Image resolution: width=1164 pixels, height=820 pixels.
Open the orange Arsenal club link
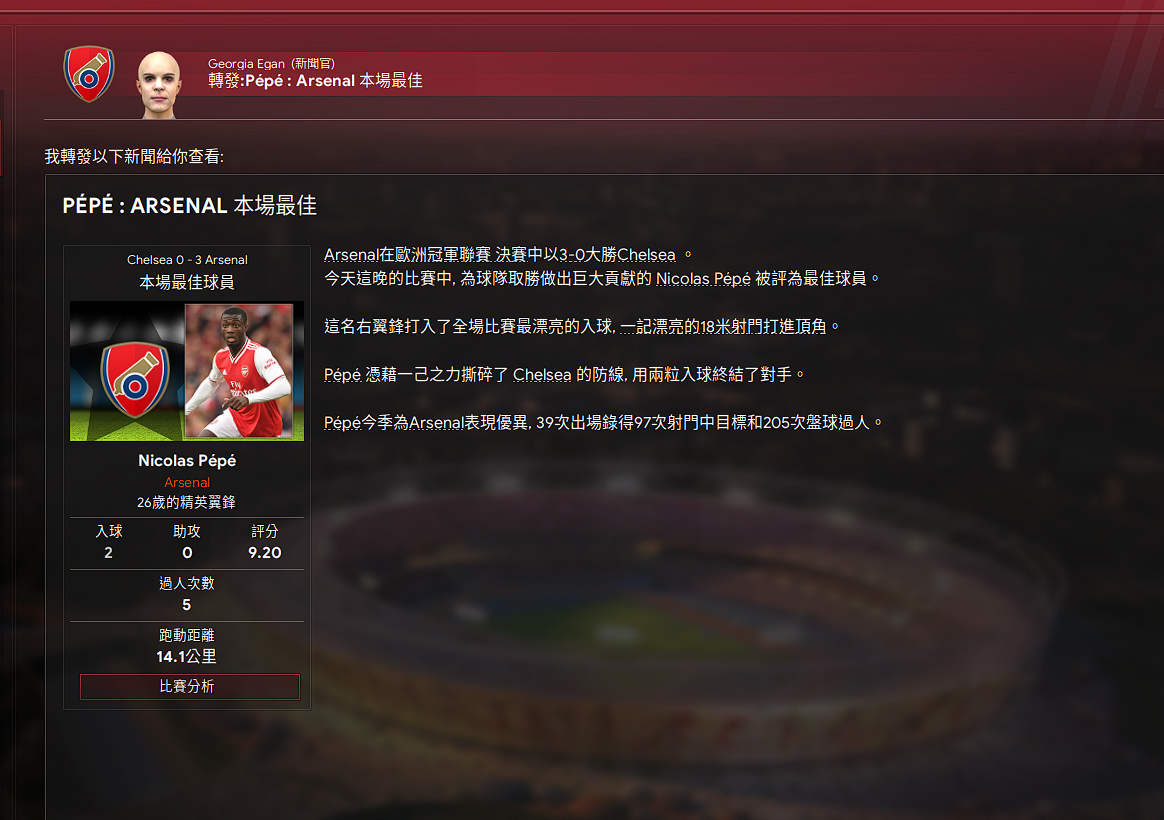coord(187,482)
